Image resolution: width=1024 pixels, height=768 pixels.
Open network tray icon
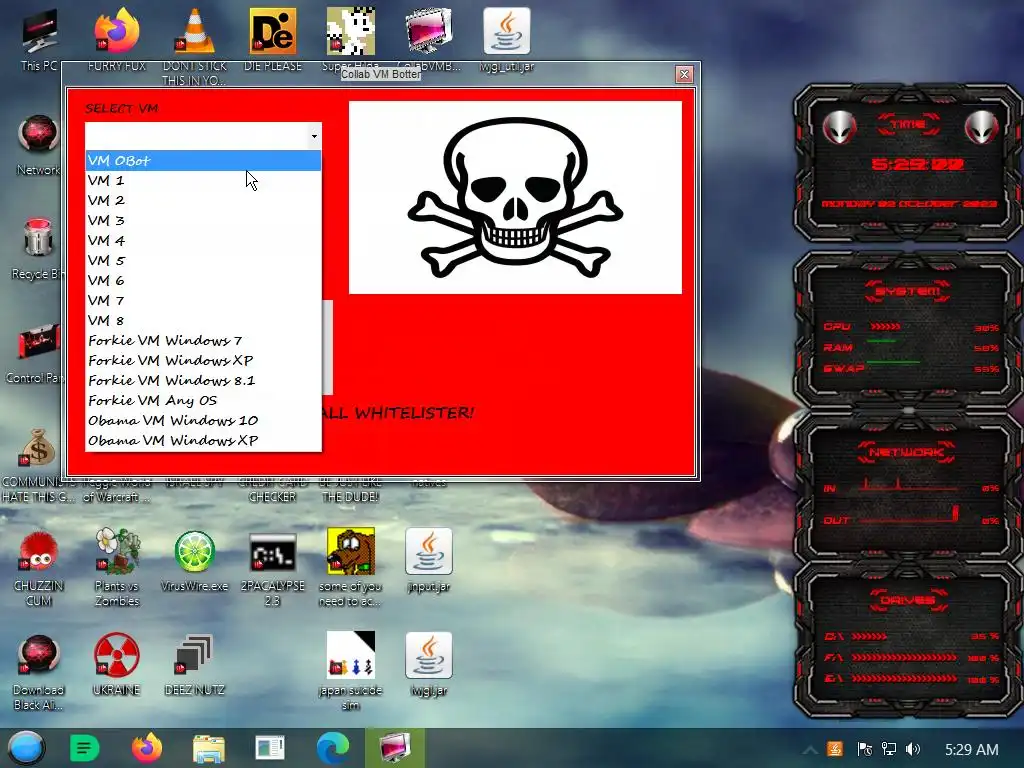(x=889, y=749)
